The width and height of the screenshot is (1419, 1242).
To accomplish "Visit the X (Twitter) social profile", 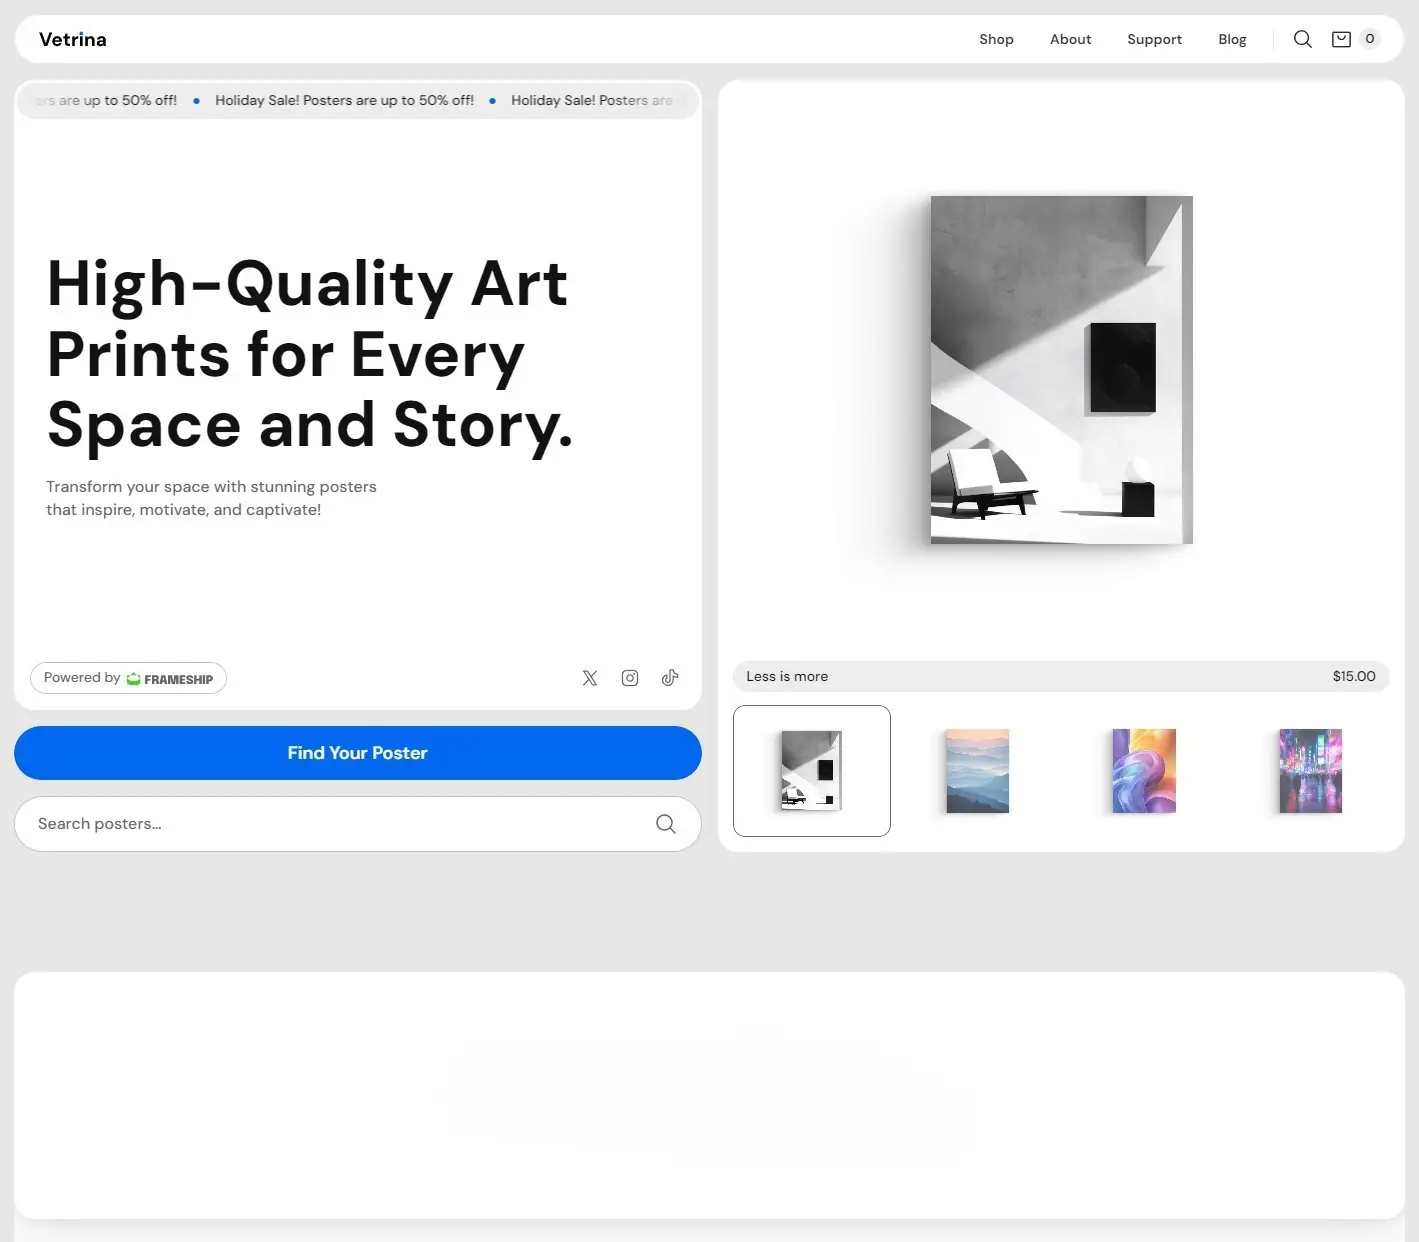I will coord(590,678).
